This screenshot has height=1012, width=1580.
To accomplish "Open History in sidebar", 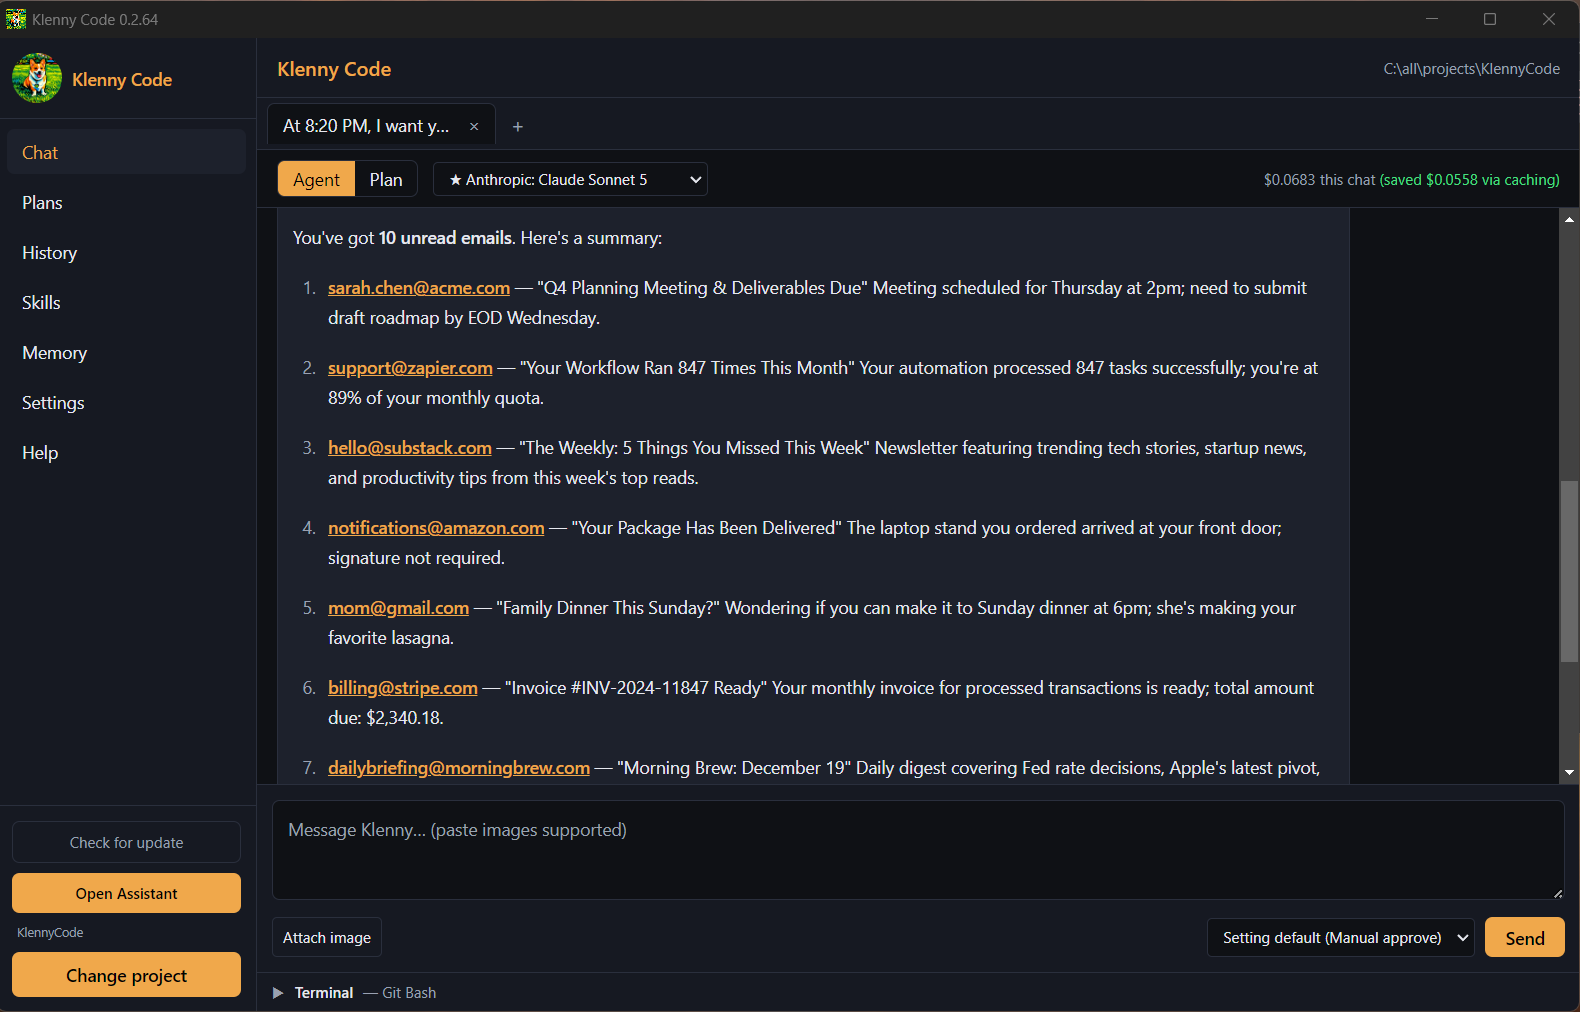I will coord(126,253).
